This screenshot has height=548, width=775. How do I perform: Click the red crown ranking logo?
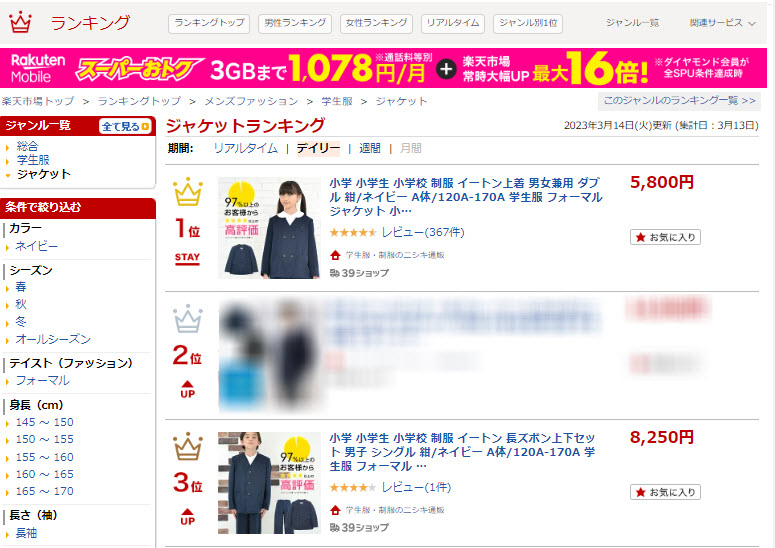tap(21, 22)
